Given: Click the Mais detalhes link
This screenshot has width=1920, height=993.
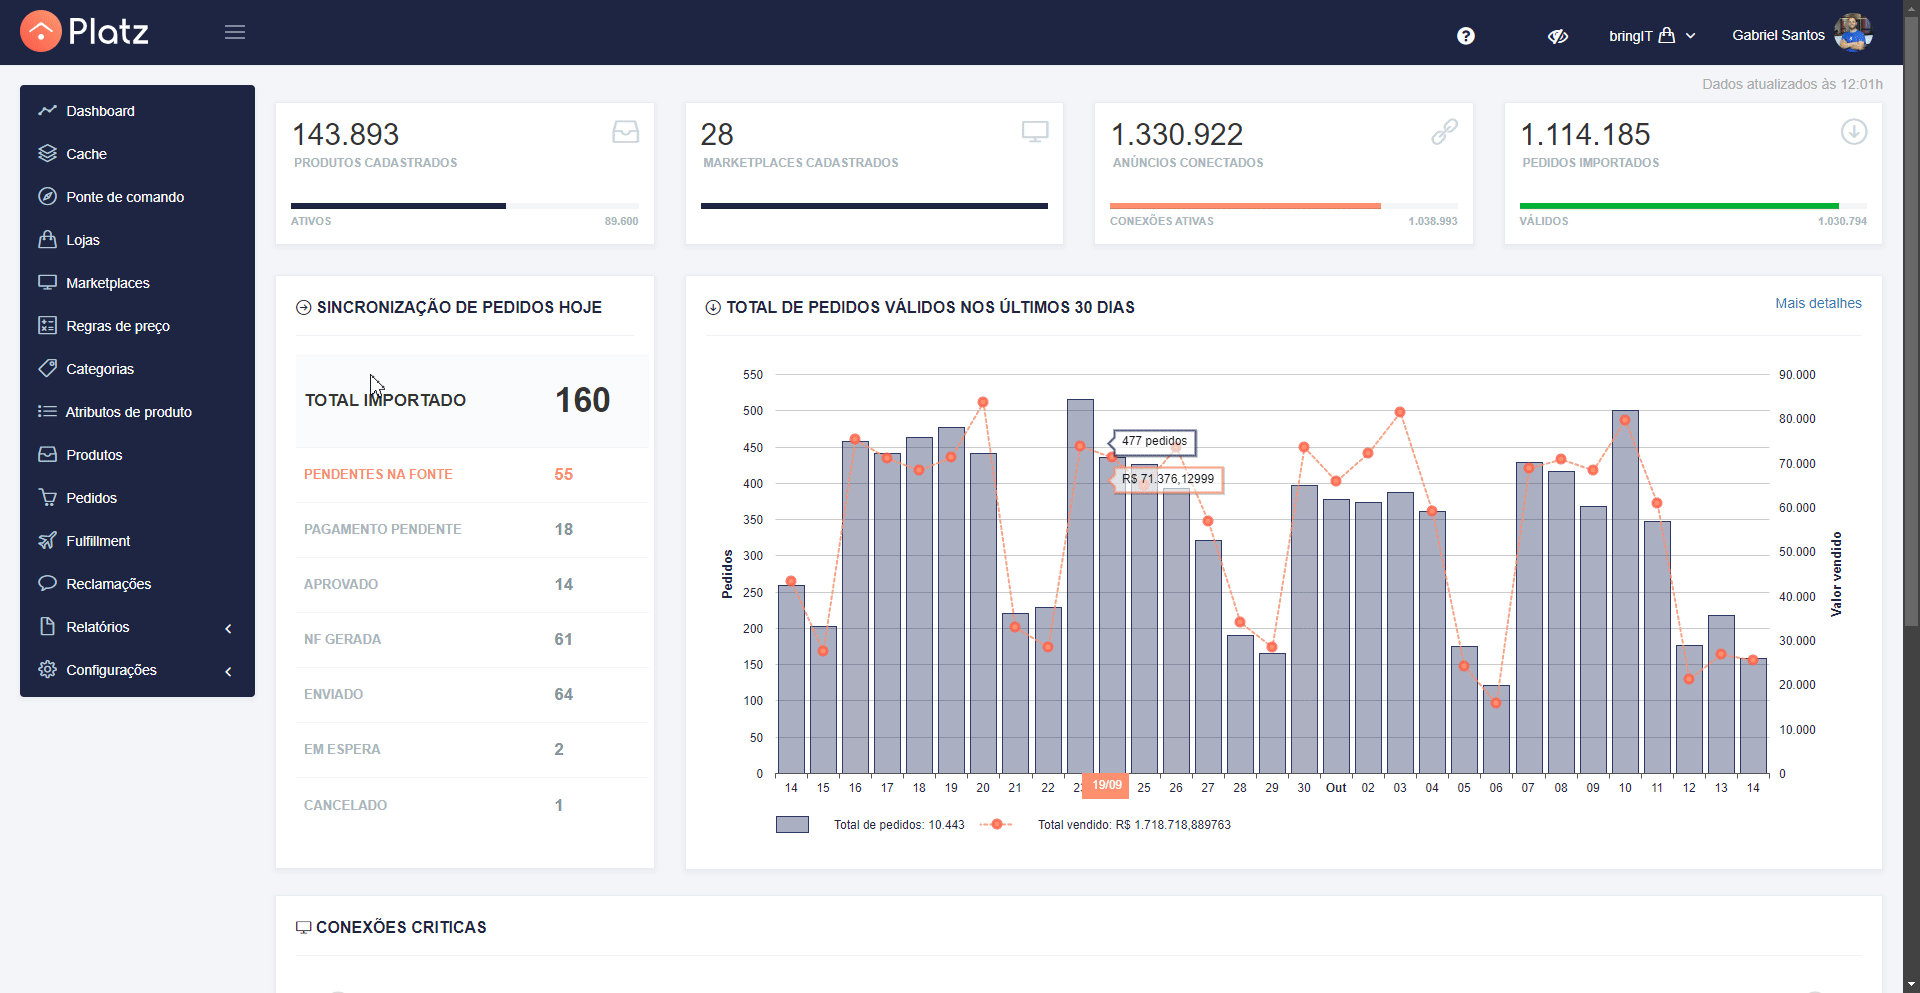Looking at the screenshot, I should [x=1818, y=303].
